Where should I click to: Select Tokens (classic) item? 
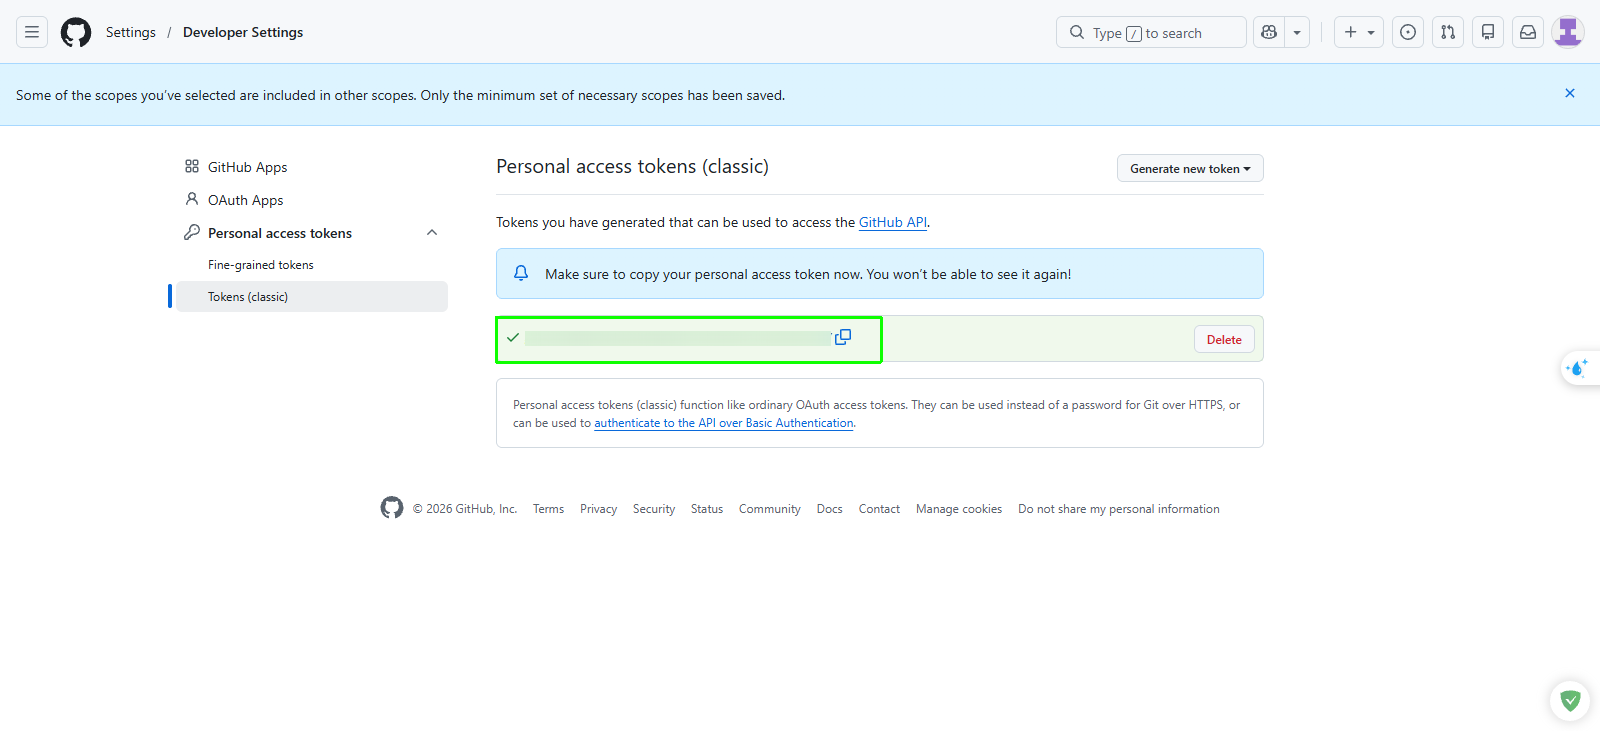coord(312,297)
